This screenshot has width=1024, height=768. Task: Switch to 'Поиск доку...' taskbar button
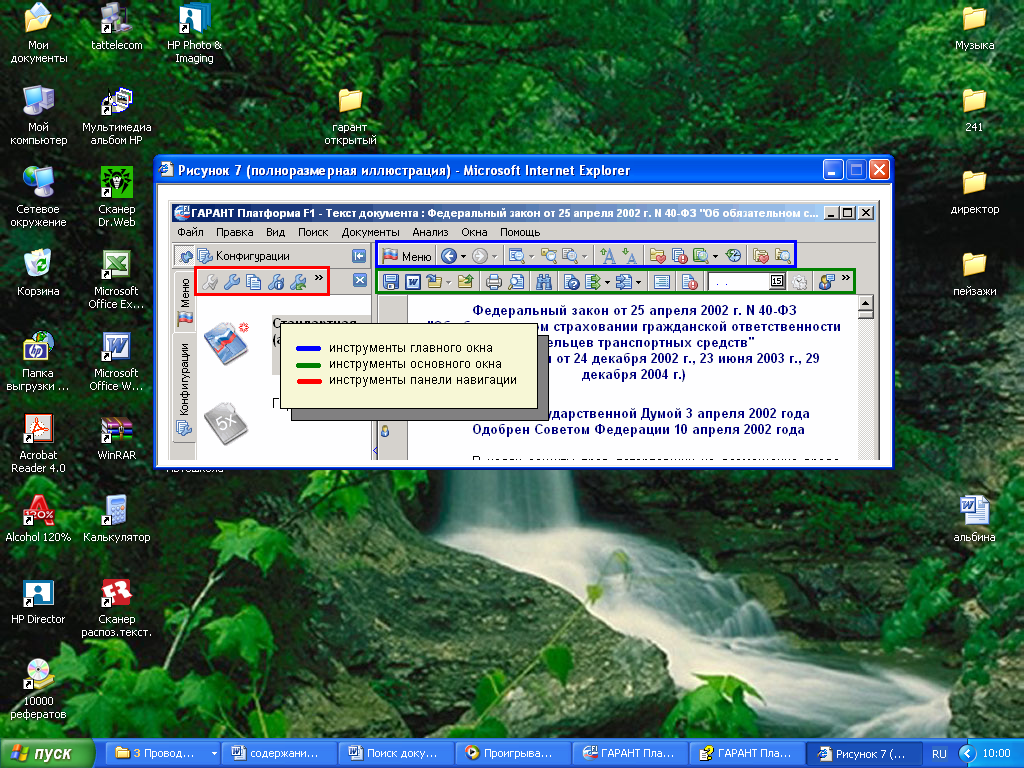coord(396,753)
